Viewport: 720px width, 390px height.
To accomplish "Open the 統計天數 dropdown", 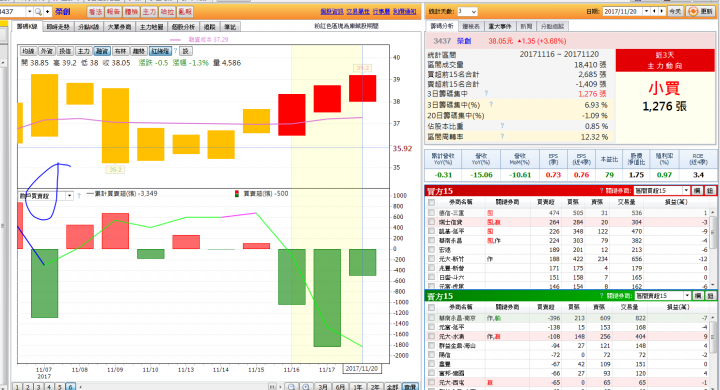I will pos(467,11).
